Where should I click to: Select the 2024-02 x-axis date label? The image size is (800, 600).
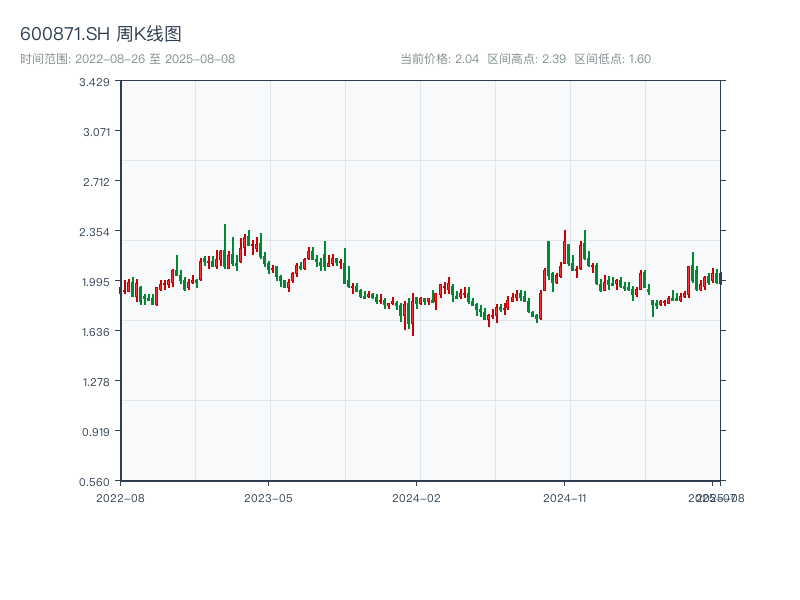click(x=417, y=497)
